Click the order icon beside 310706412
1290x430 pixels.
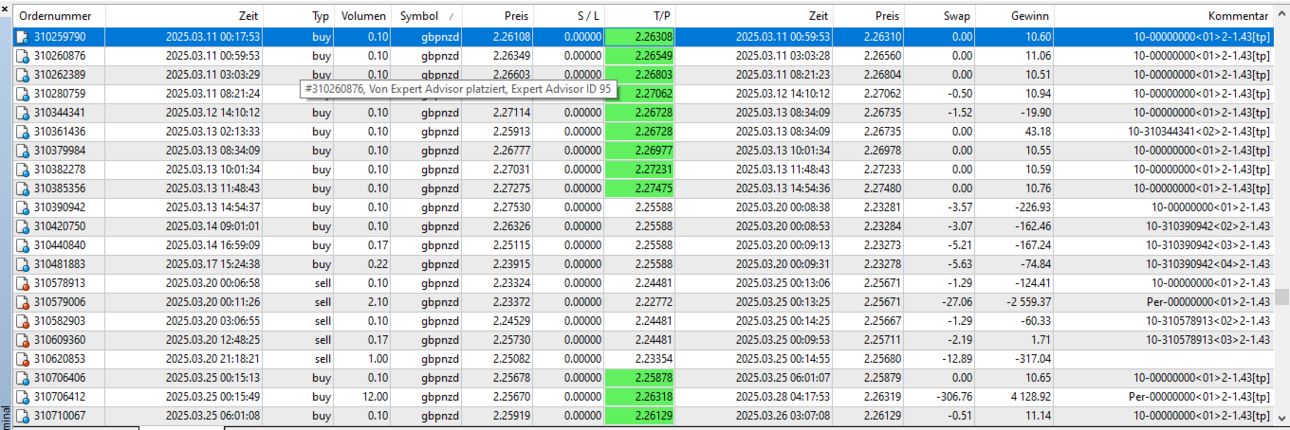[x=22, y=398]
